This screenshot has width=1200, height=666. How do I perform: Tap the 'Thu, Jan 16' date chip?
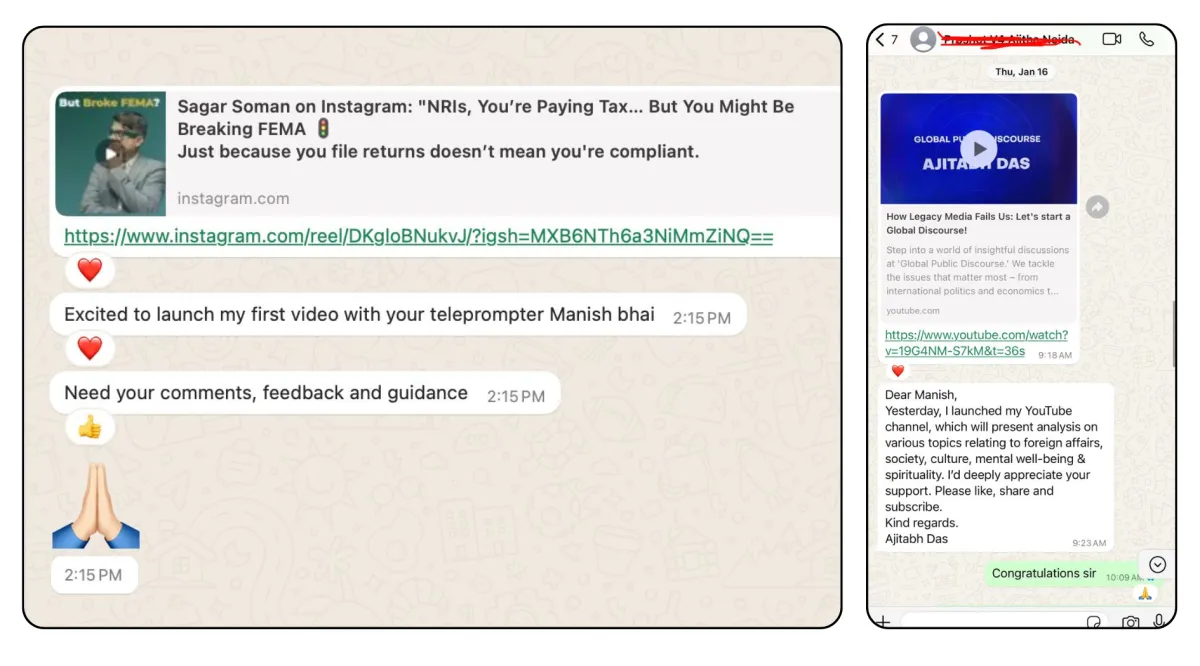point(1021,72)
